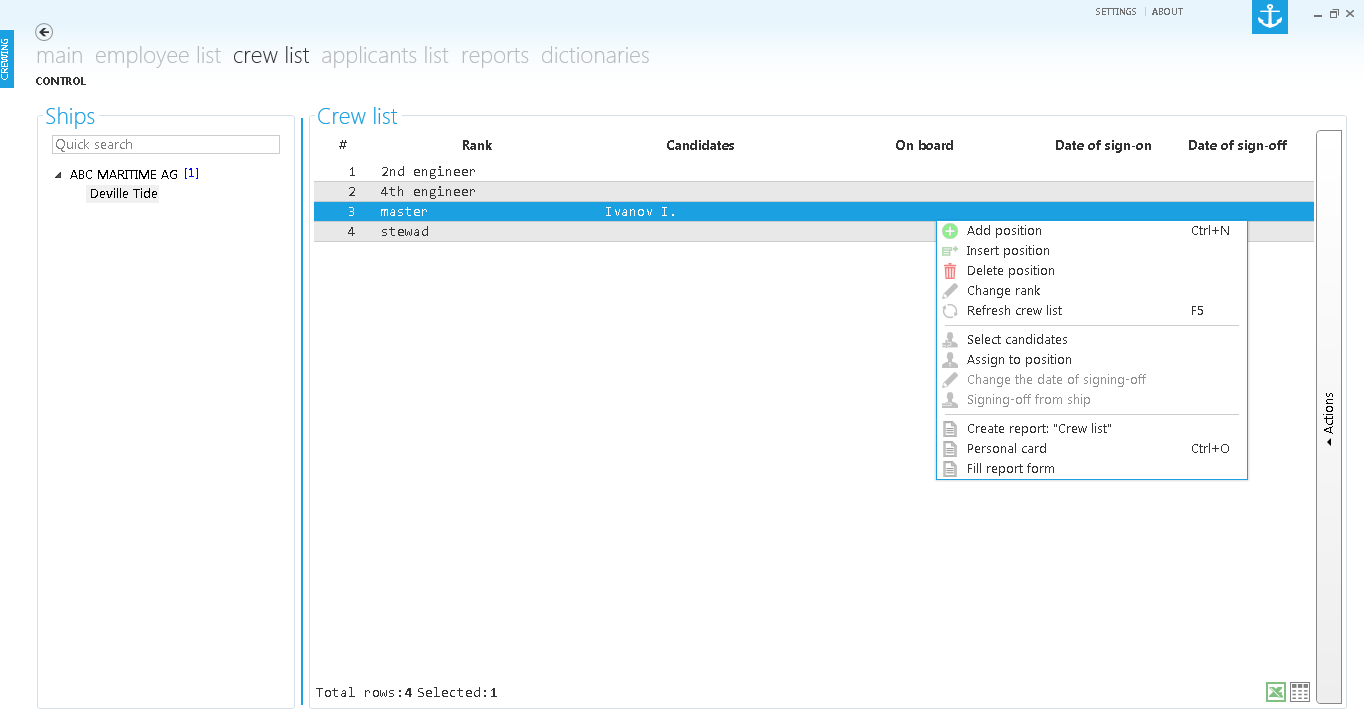The height and width of the screenshot is (713, 1364).
Task: Click the Fill report form document icon
Action: click(x=950, y=469)
